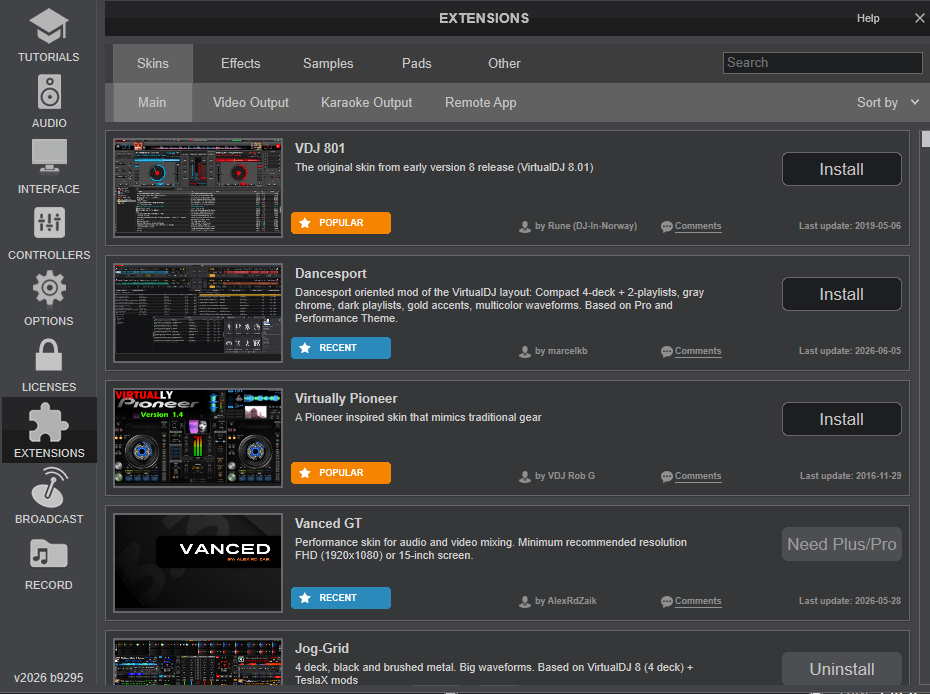Click the Recent badge on Dancesport
The width and height of the screenshot is (930, 694).
[x=341, y=348]
